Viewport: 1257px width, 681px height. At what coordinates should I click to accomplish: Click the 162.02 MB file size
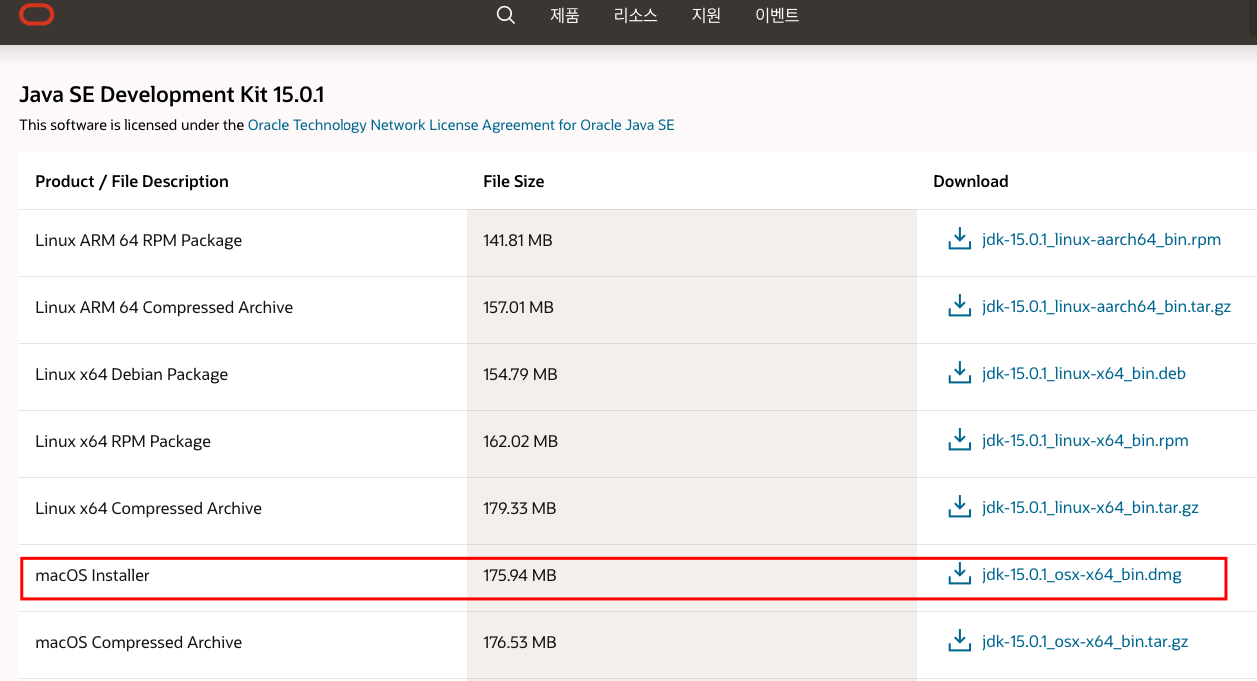click(520, 441)
